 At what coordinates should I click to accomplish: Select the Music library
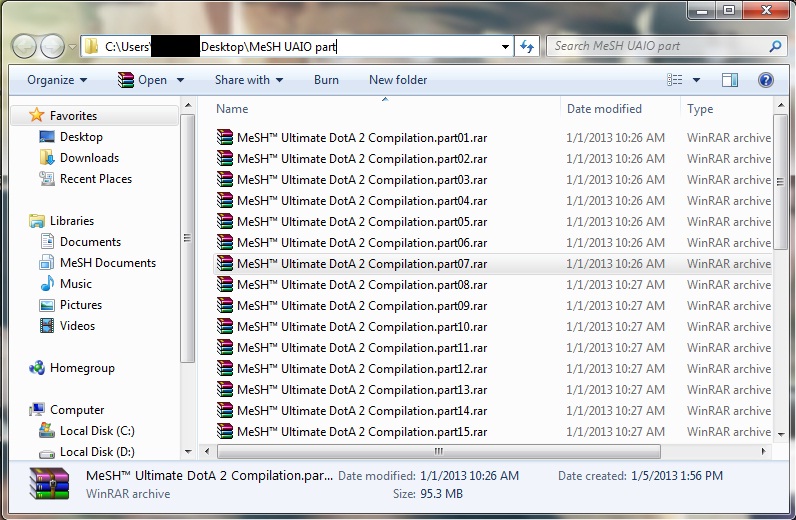tap(76, 284)
